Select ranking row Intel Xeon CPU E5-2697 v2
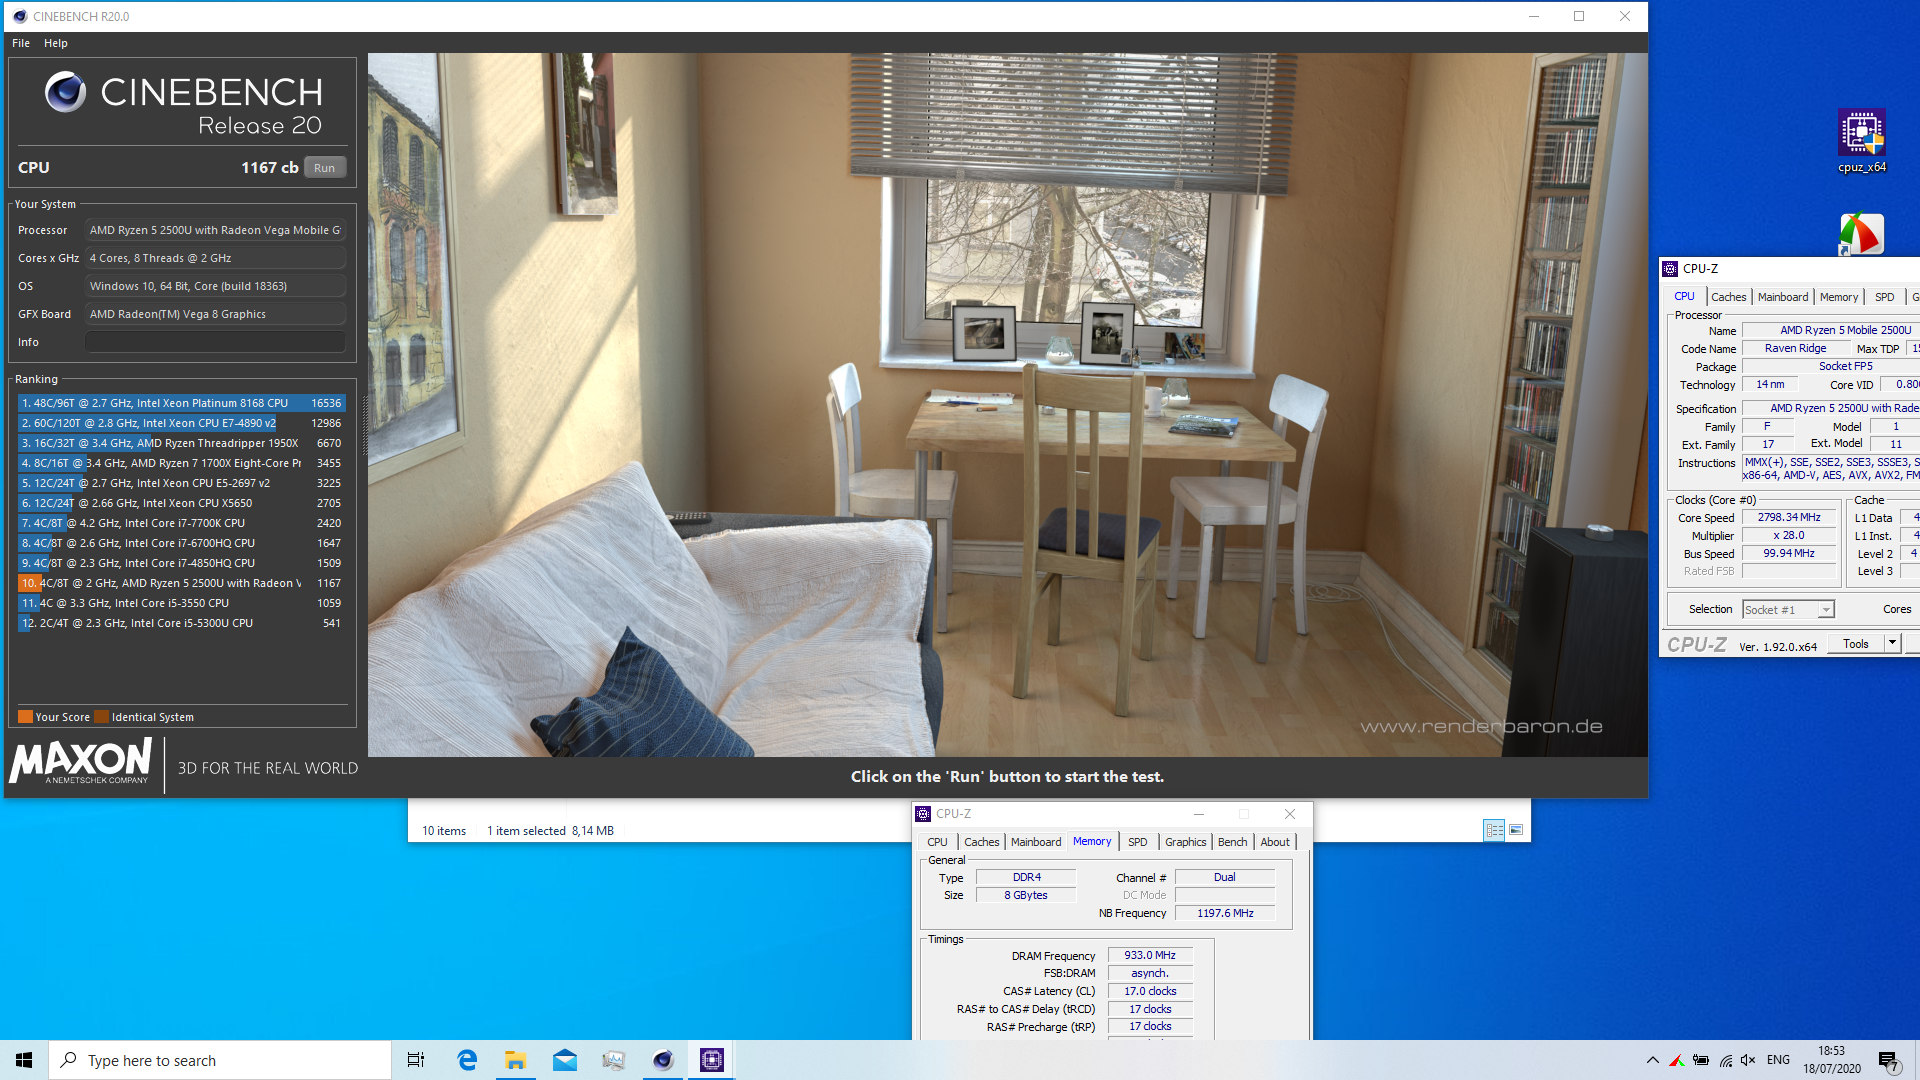Viewport: 1920px width, 1080px height. pos(181,483)
